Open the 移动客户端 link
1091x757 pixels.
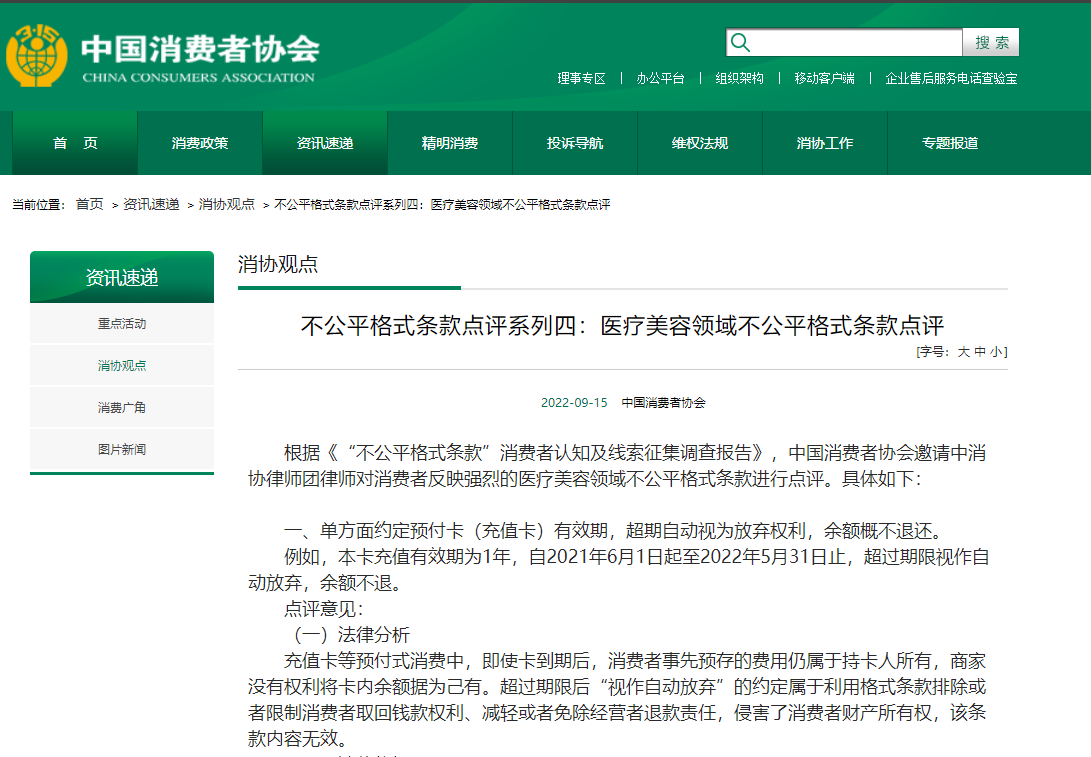(825, 79)
